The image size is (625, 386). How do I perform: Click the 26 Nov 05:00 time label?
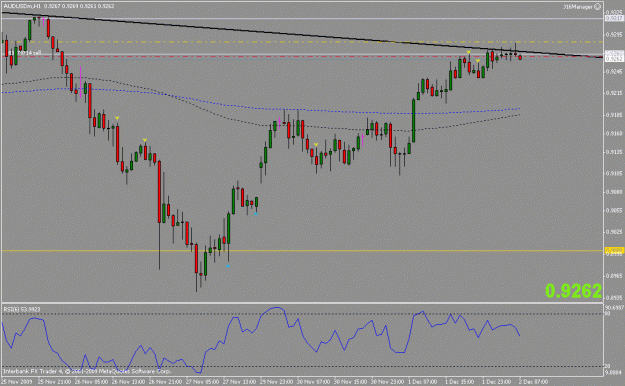91,382
